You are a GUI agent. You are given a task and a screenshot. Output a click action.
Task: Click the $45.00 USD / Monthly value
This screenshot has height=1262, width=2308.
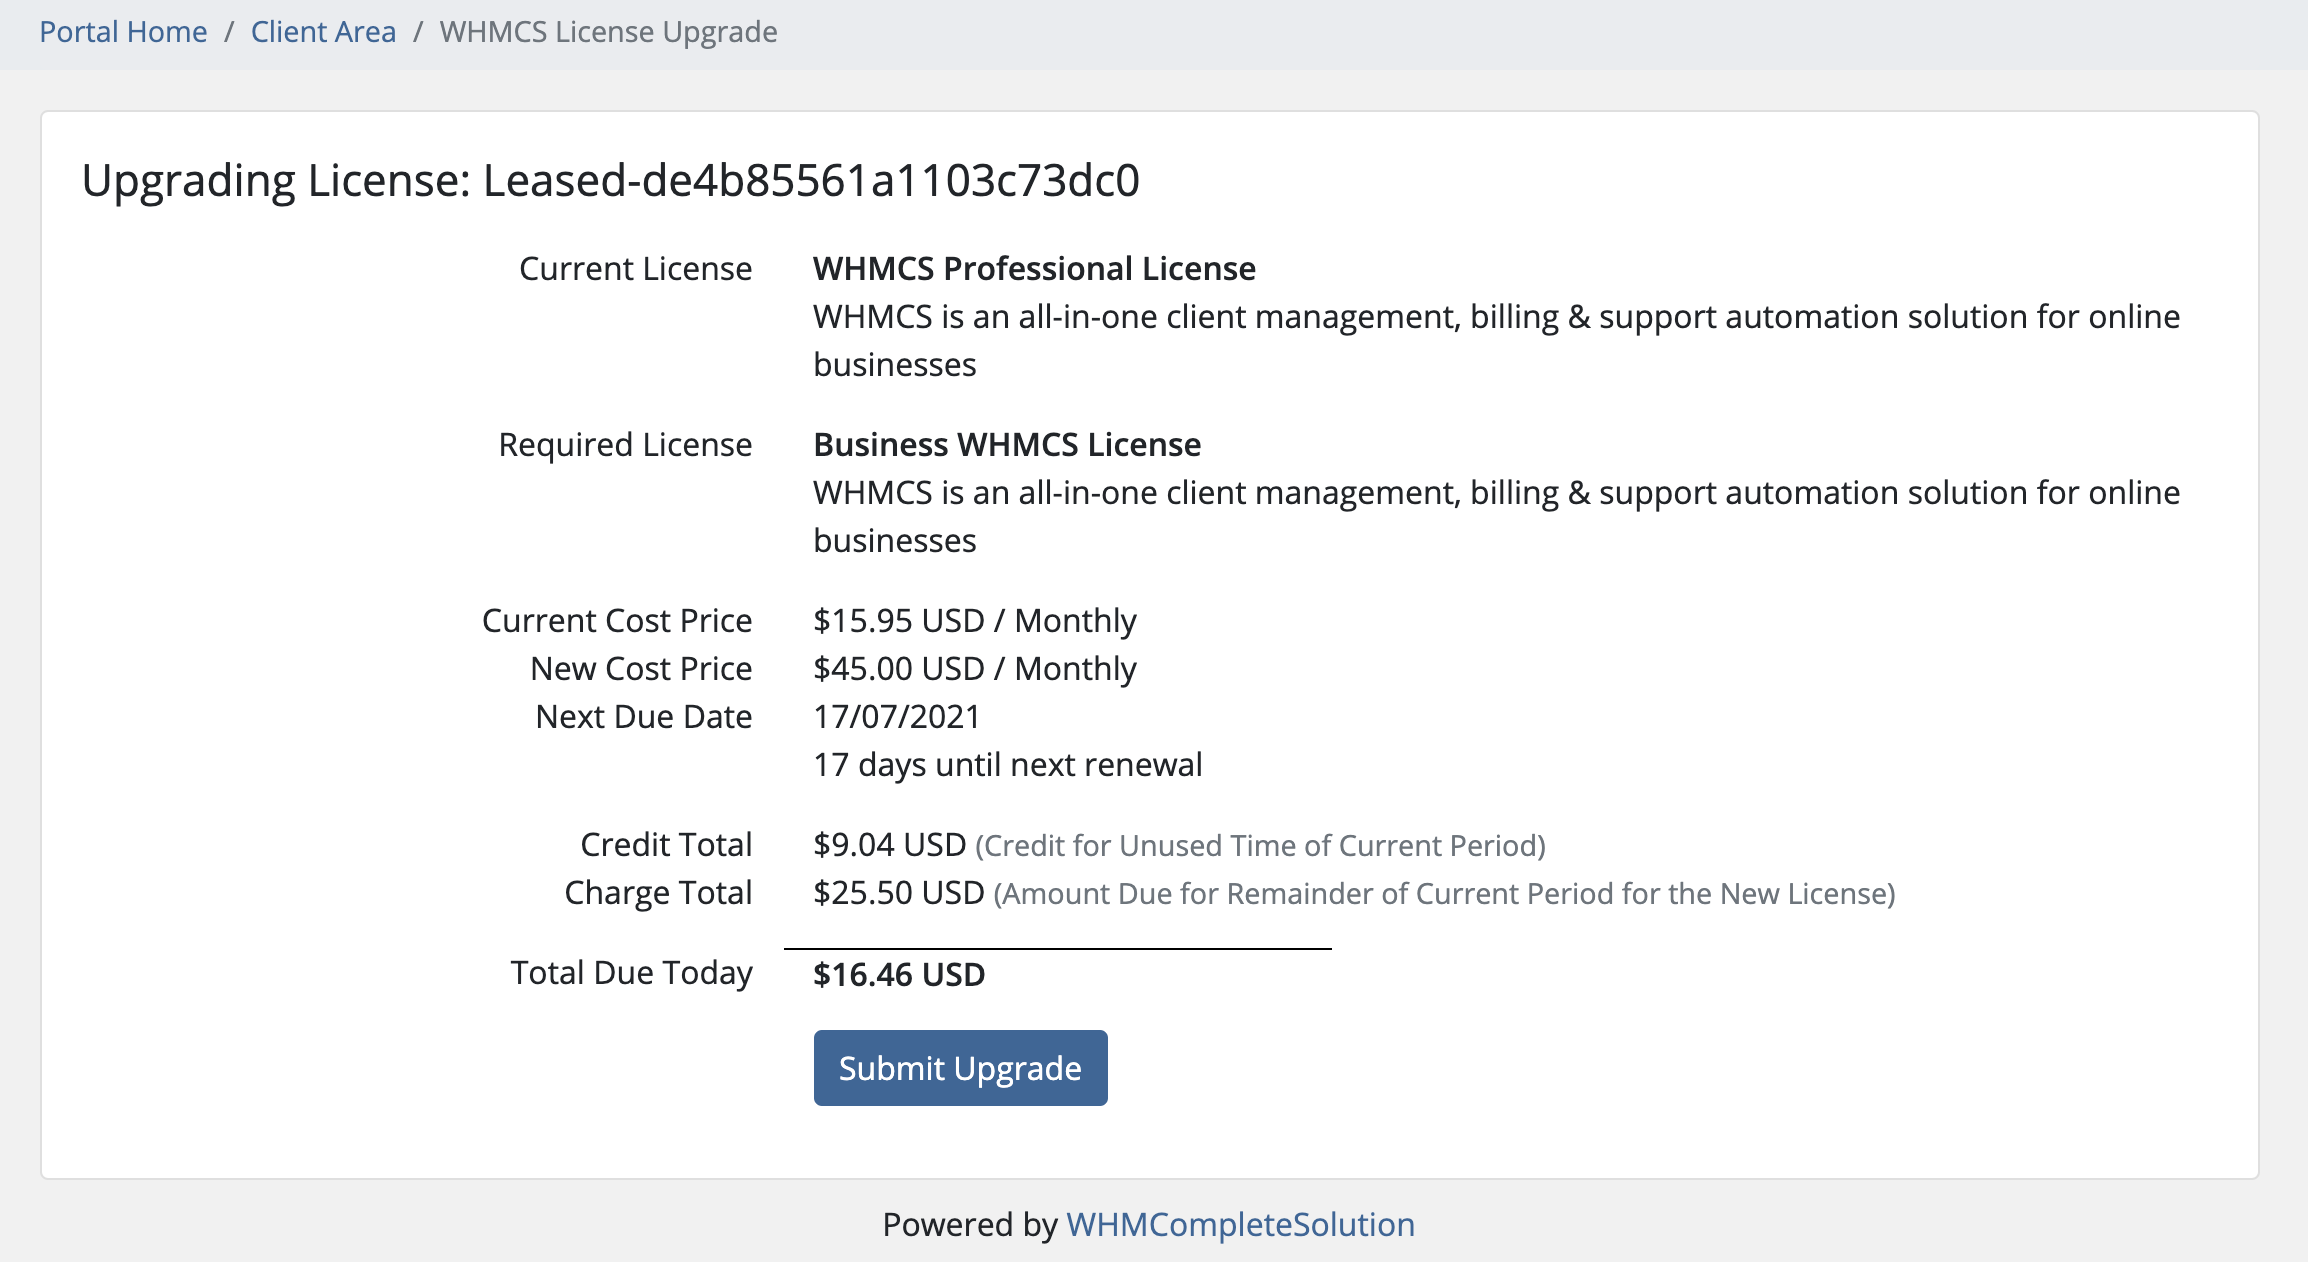click(975, 669)
